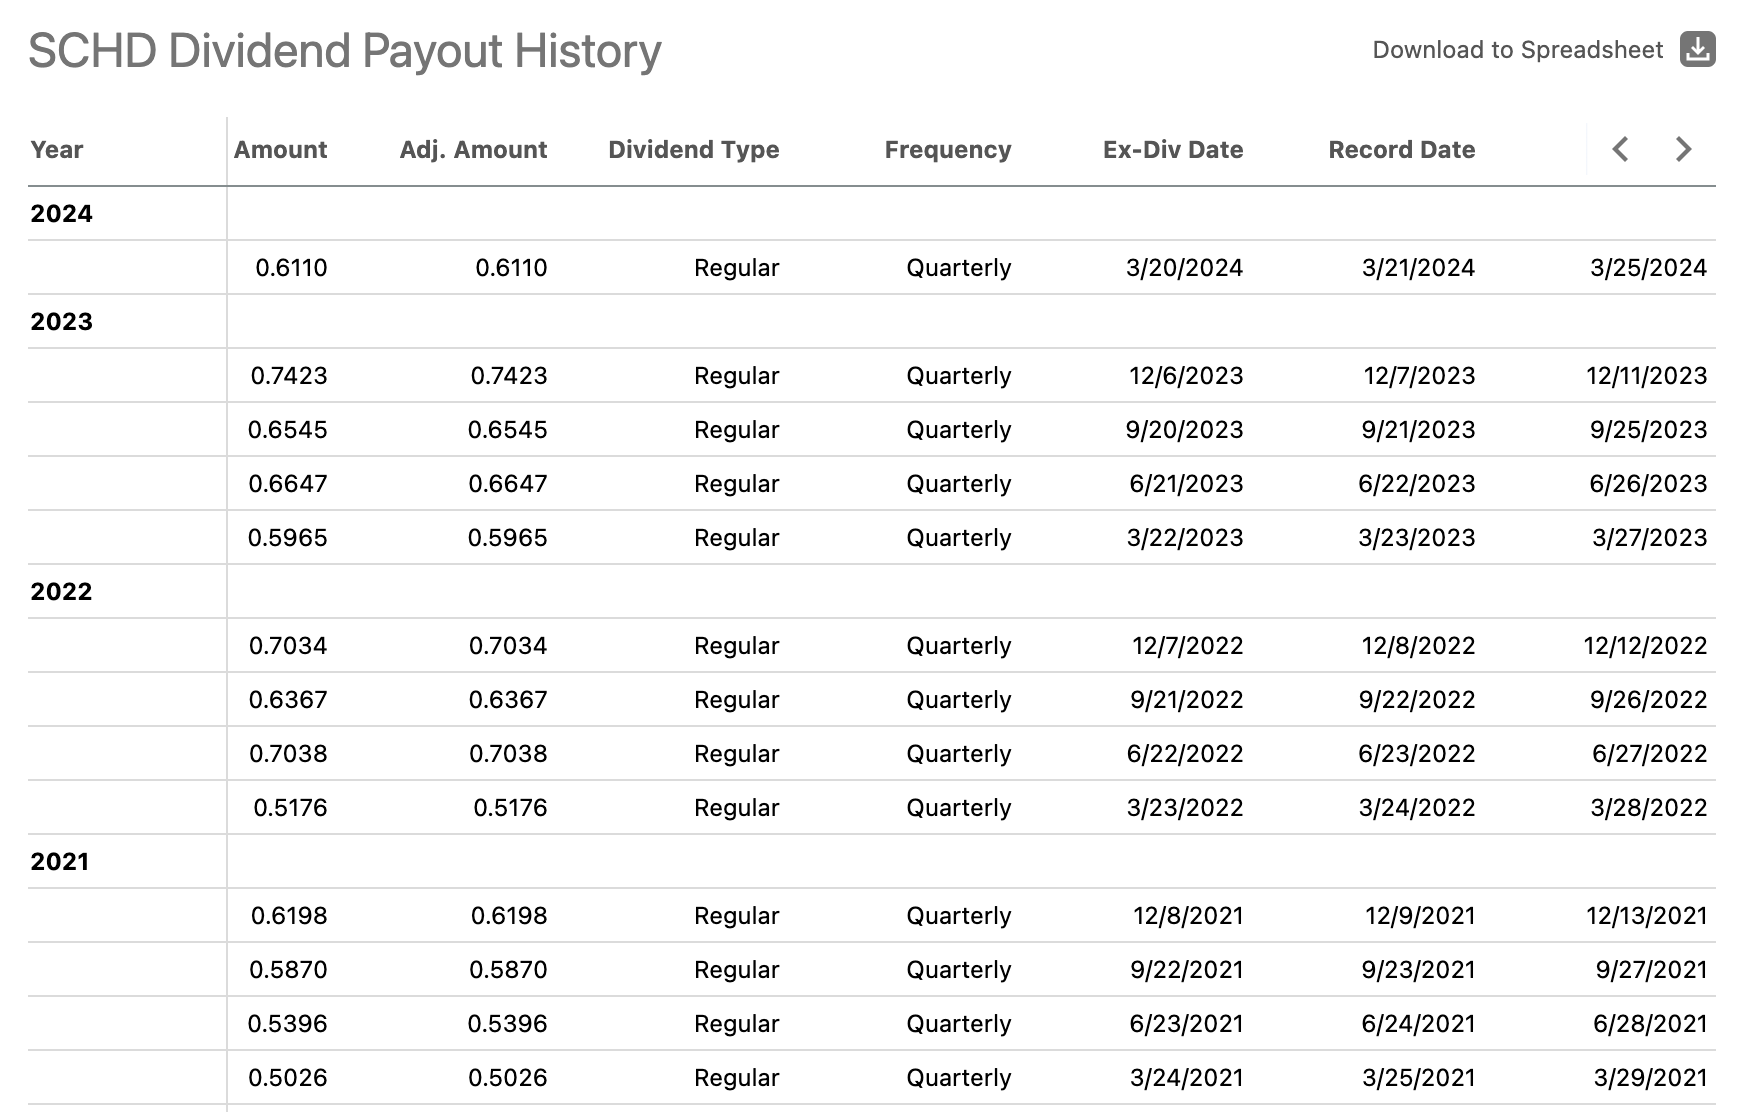
Task: Click the record date 12/9/2021
Action: coord(1420,916)
